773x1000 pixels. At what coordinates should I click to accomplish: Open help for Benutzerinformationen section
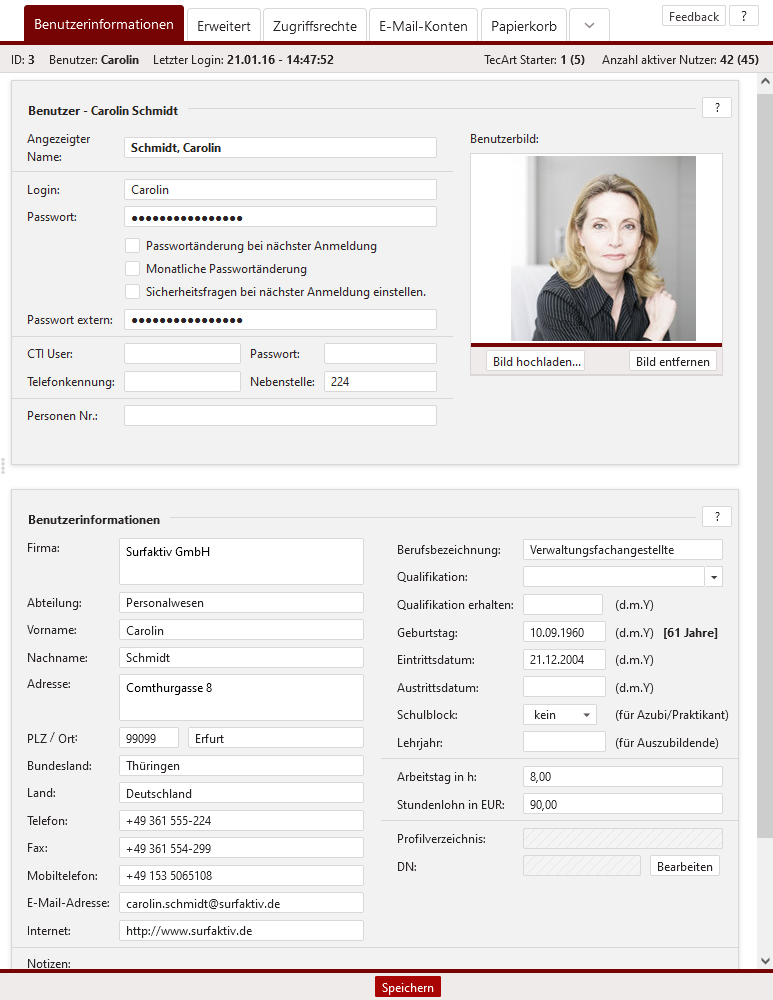(x=717, y=516)
